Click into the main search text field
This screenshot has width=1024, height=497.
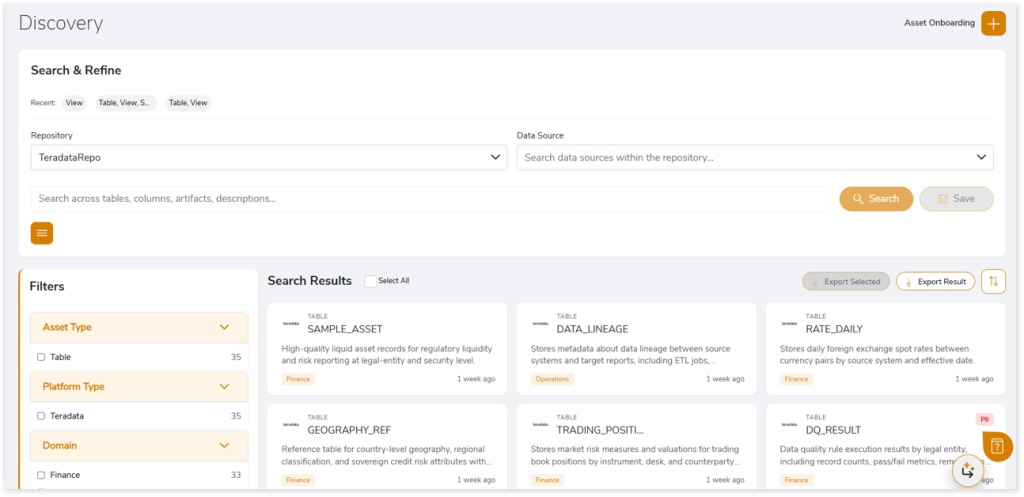430,198
